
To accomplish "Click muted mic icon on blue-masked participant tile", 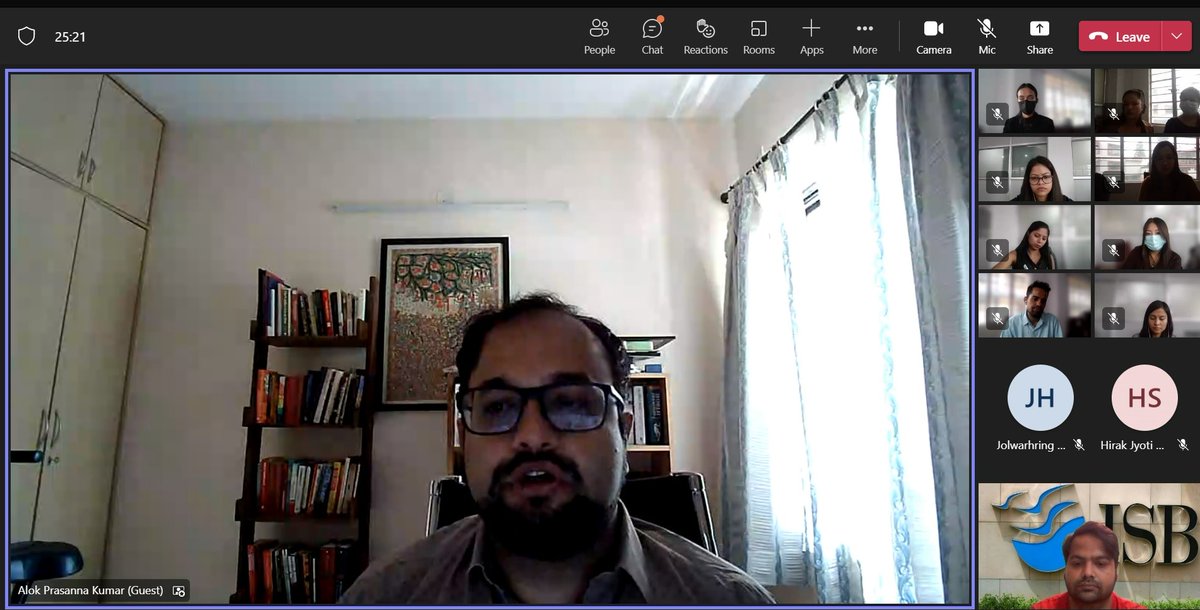I will [1112, 251].
